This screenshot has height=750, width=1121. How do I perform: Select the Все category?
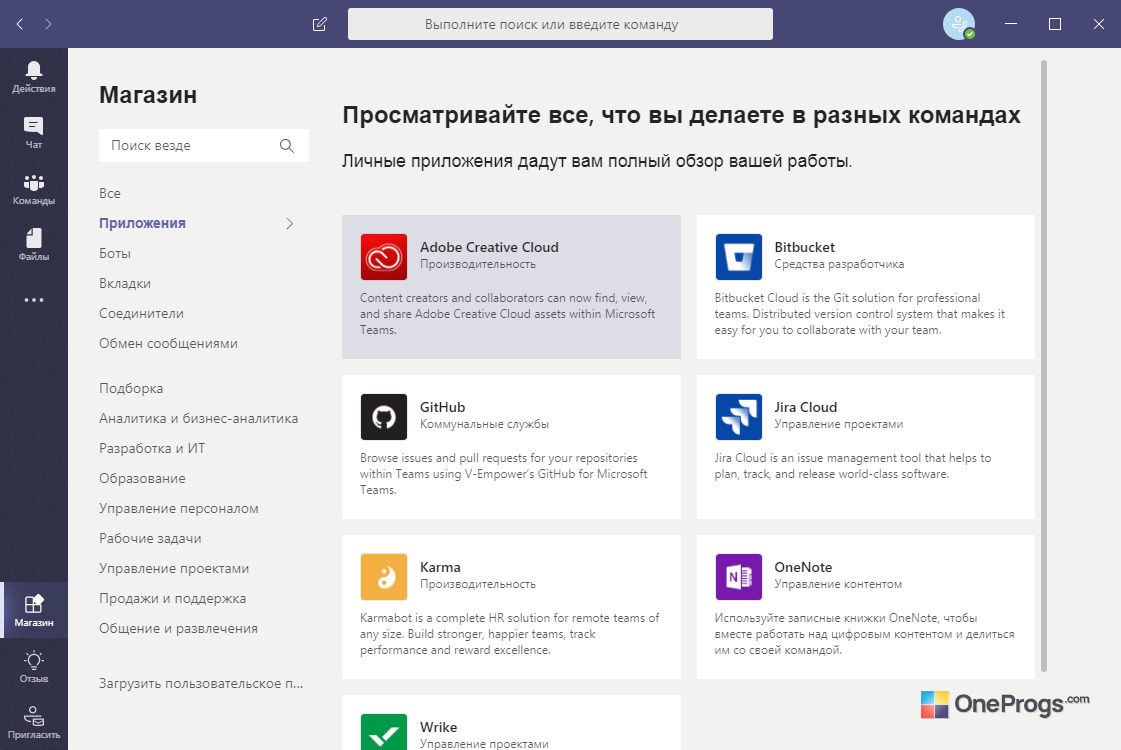point(109,193)
